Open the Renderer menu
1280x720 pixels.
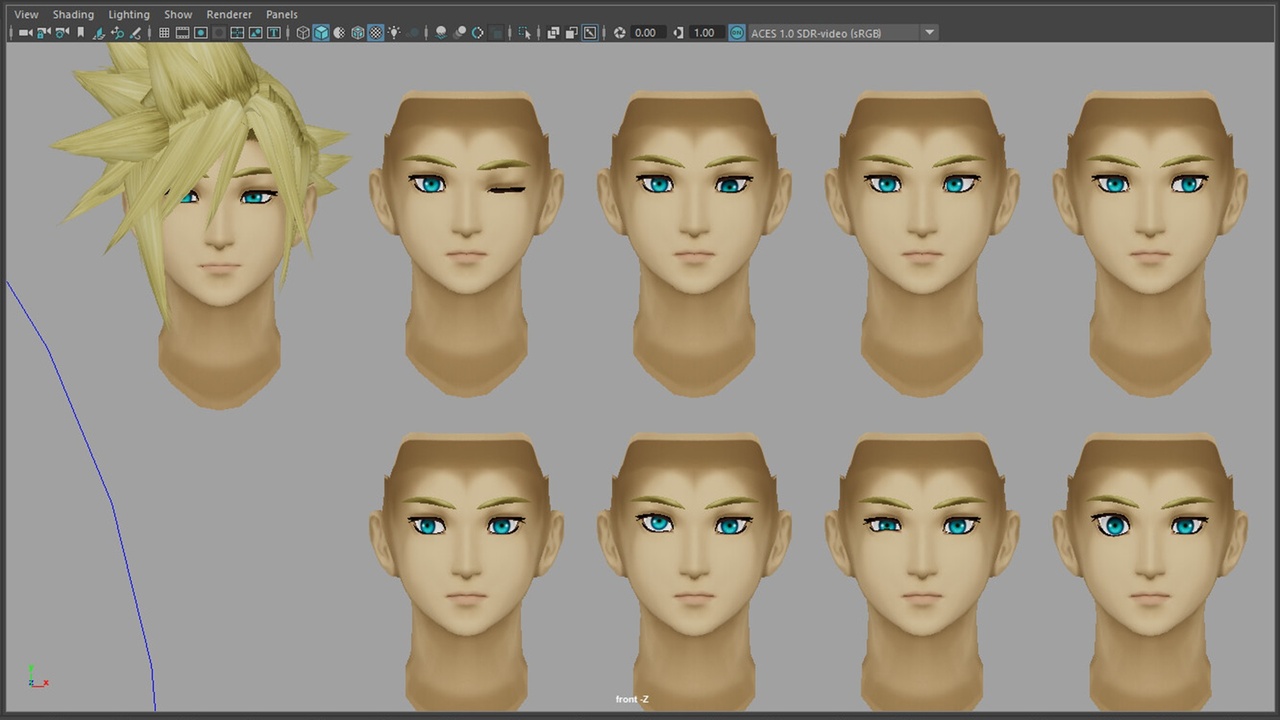[x=229, y=15]
